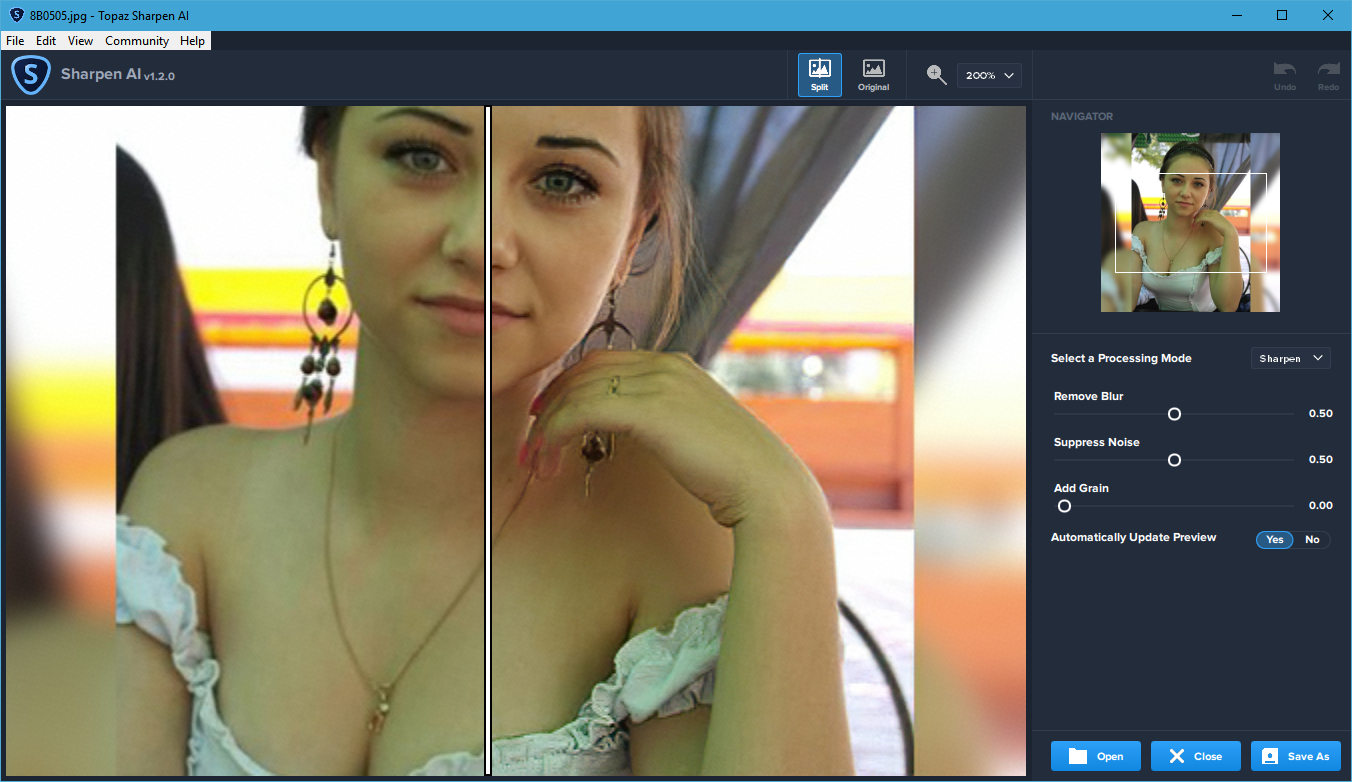Image resolution: width=1352 pixels, height=782 pixels.
Task: Open the Community menu
Action: coord(137,41)
